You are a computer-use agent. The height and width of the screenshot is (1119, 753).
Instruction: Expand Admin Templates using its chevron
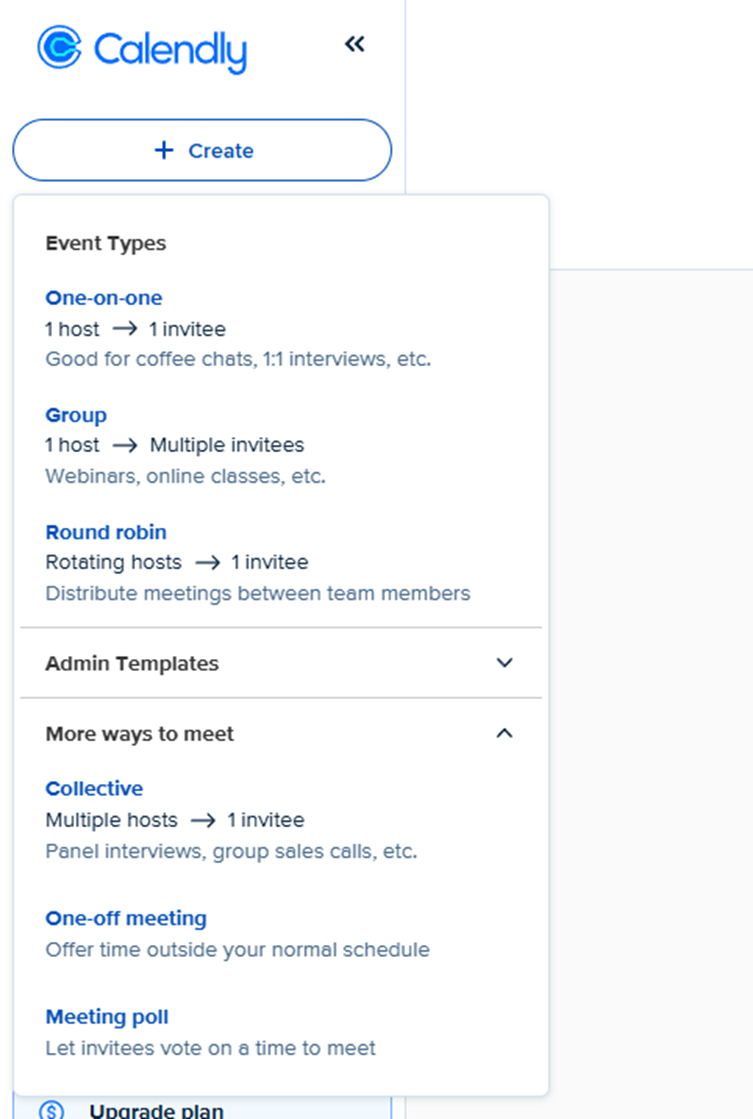coord(504,662)
